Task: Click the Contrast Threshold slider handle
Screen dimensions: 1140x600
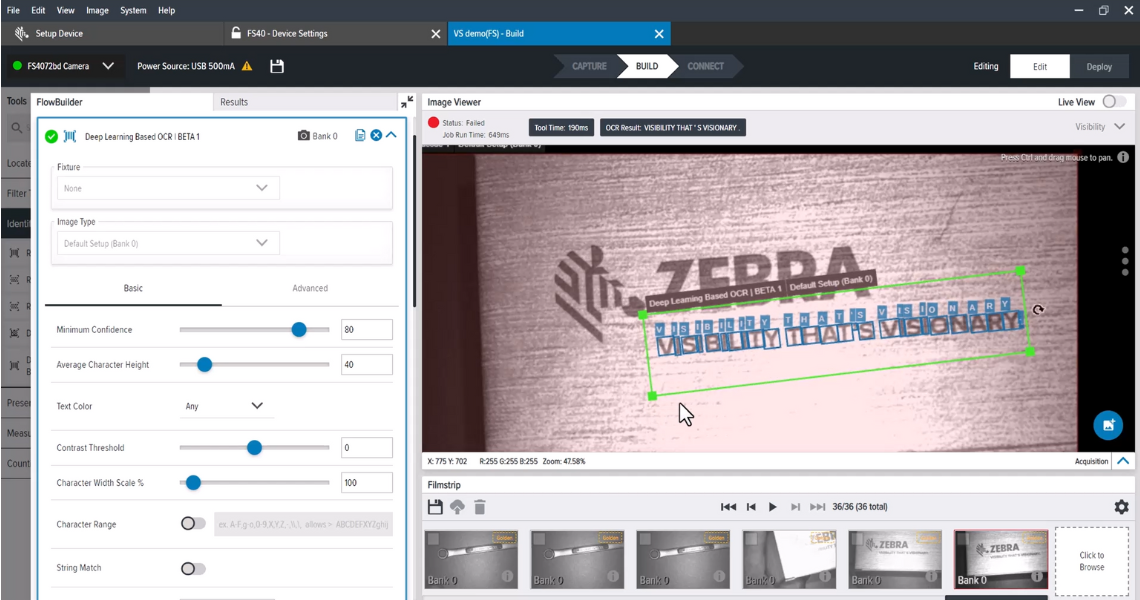Action: point(254,447)
